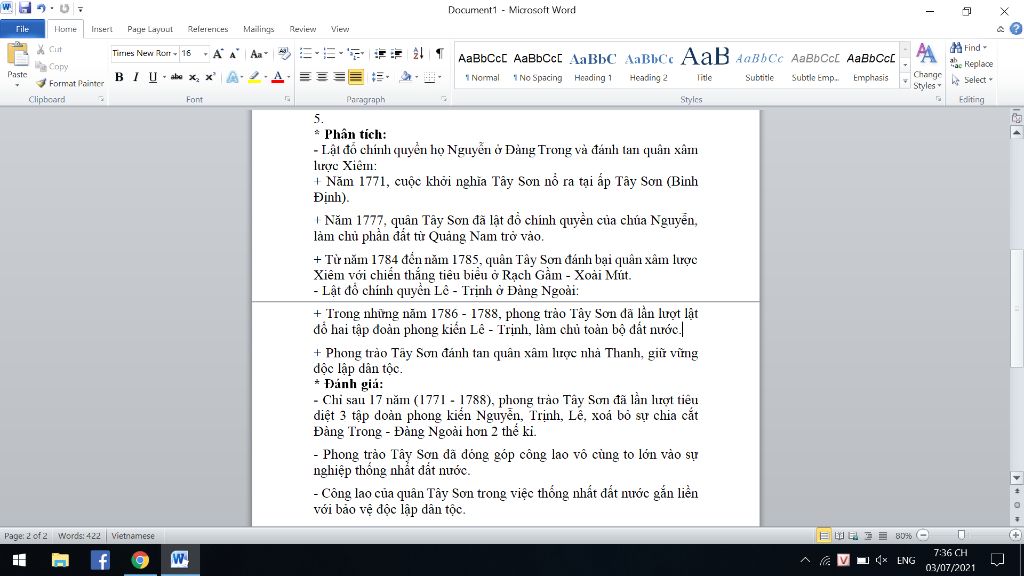This screenshot has width=1024, height=576.
Task: Toggle Superscript formatting
Action: 210,77
